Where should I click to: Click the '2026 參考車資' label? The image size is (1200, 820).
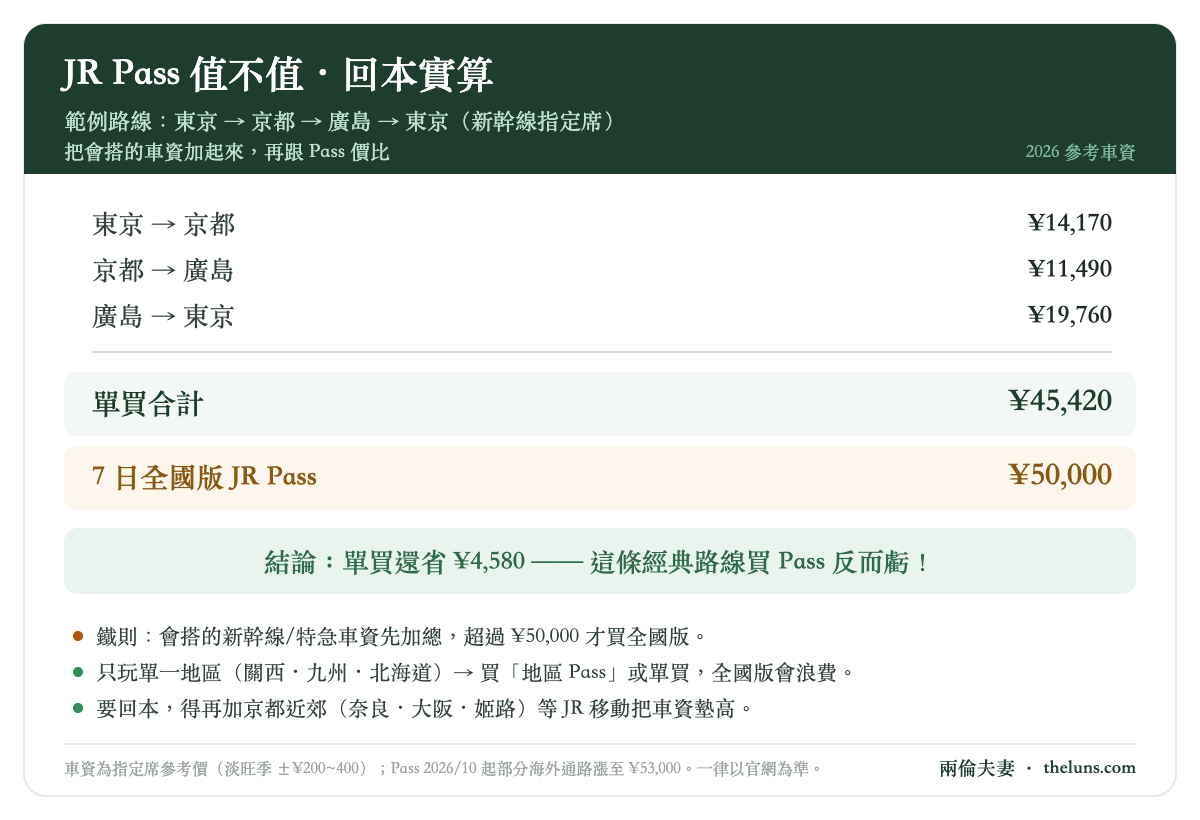tap(1080, 153)
